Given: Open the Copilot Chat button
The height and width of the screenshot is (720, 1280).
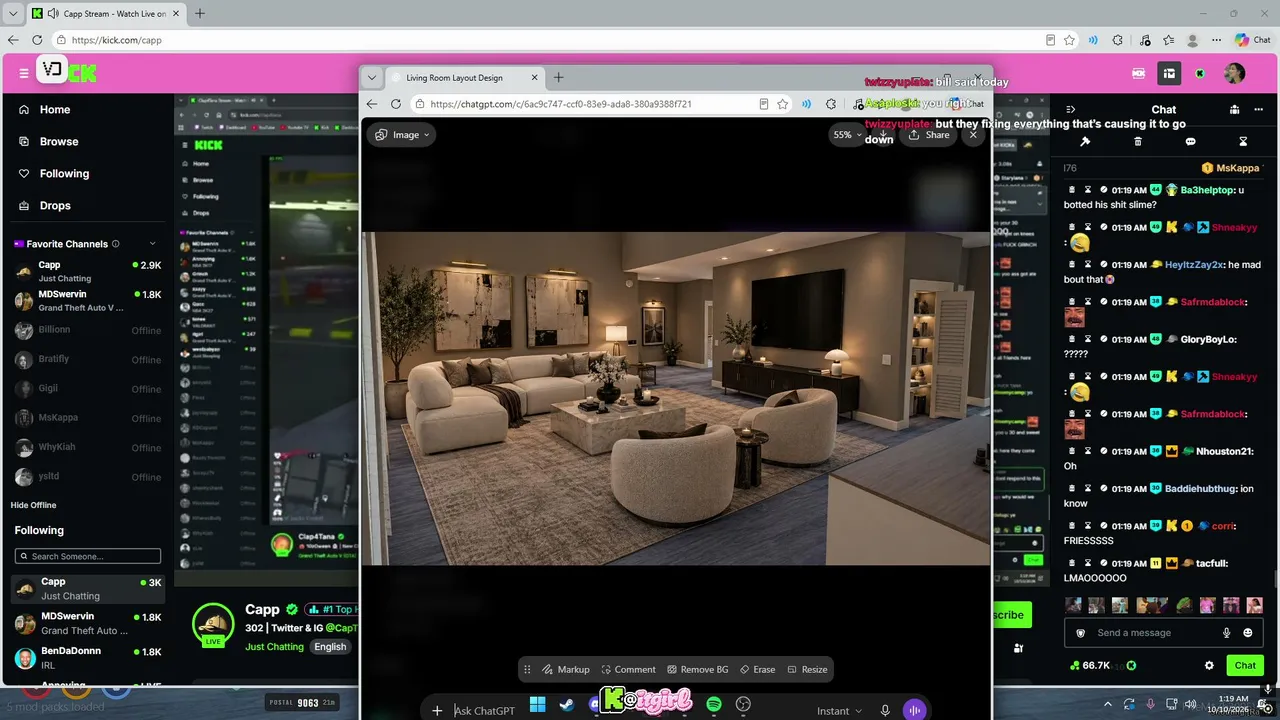Looking at the screenshot, I should (1252, 40).
